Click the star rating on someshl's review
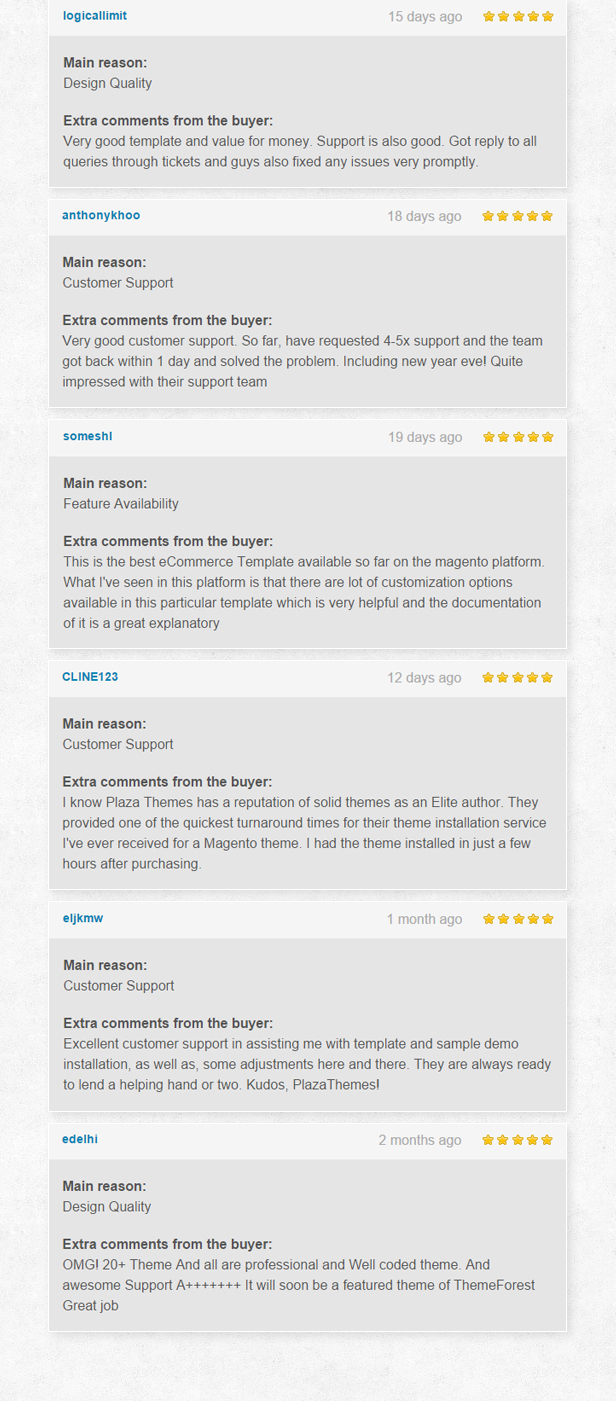Screen dimensions: 616x1401 click(x=518, y=437)
